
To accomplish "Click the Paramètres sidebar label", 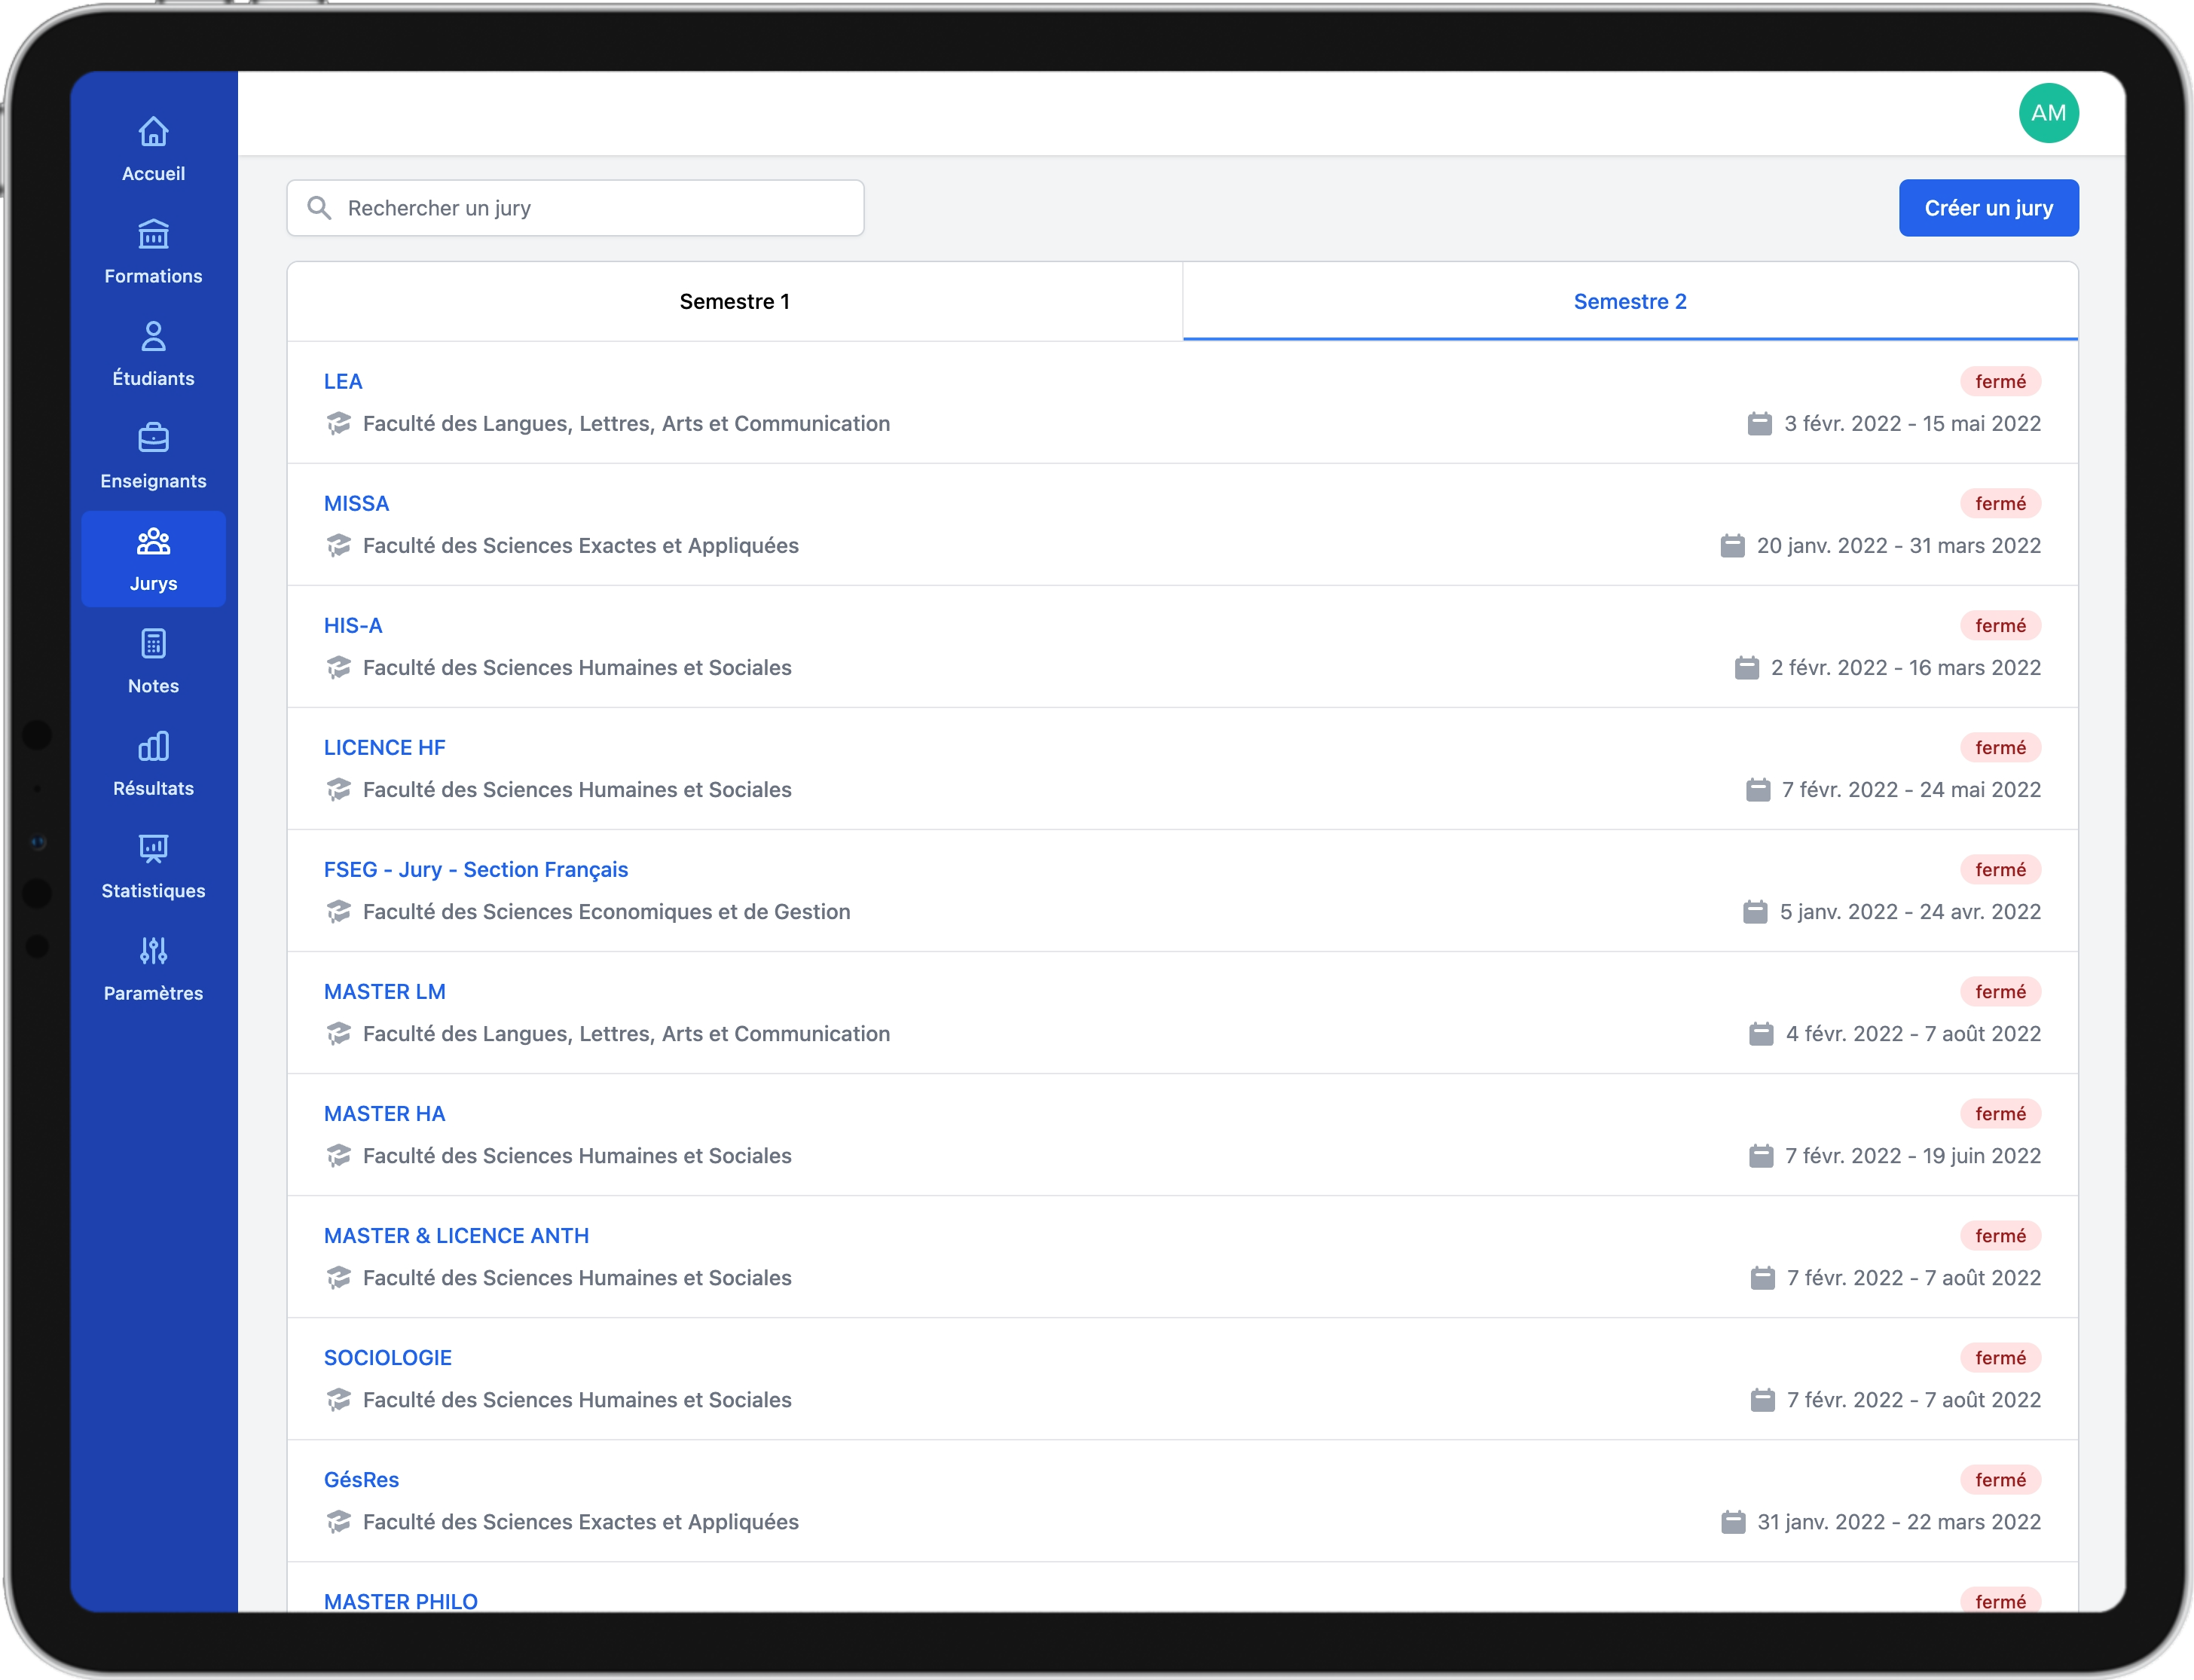I will 153,993.
